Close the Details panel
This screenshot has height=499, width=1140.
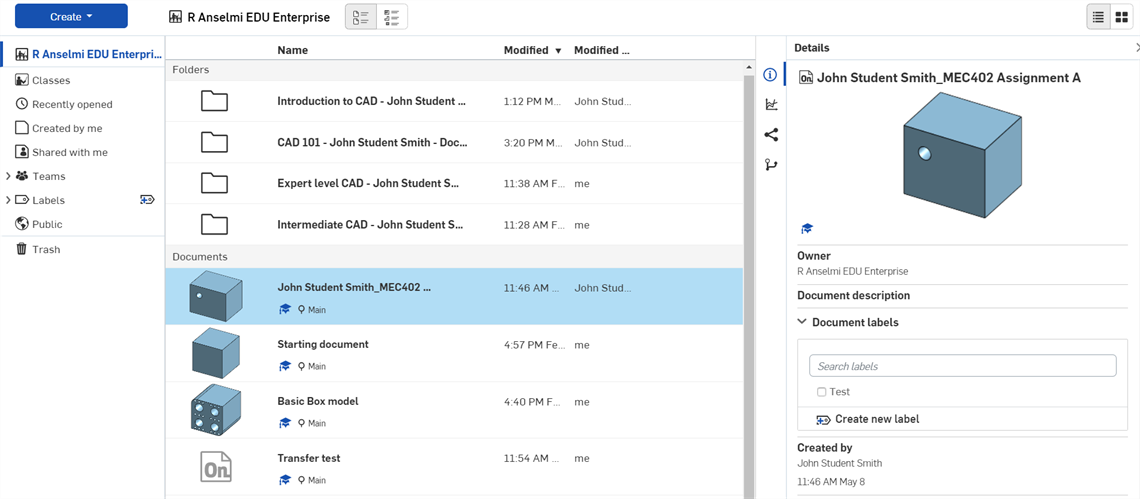tap(1136, 47)
